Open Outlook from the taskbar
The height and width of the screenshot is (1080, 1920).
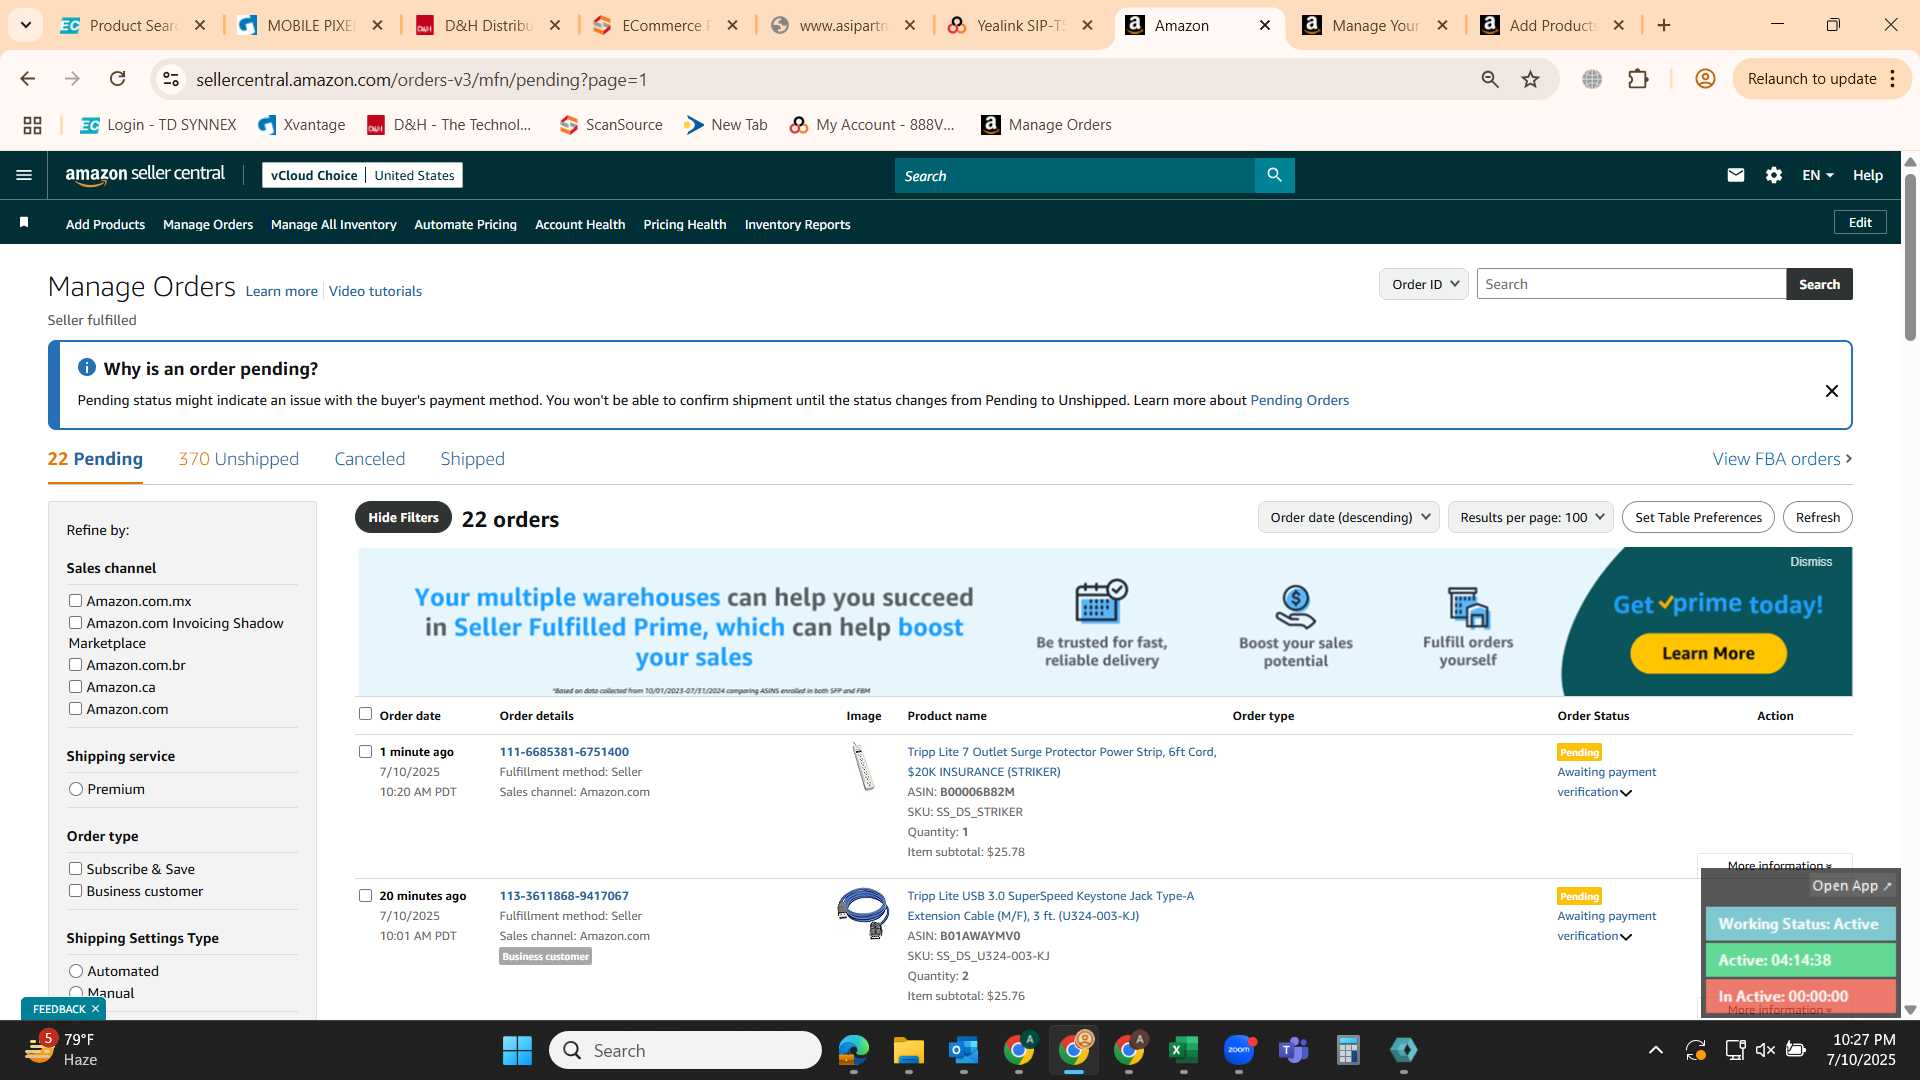(963, 1050)
